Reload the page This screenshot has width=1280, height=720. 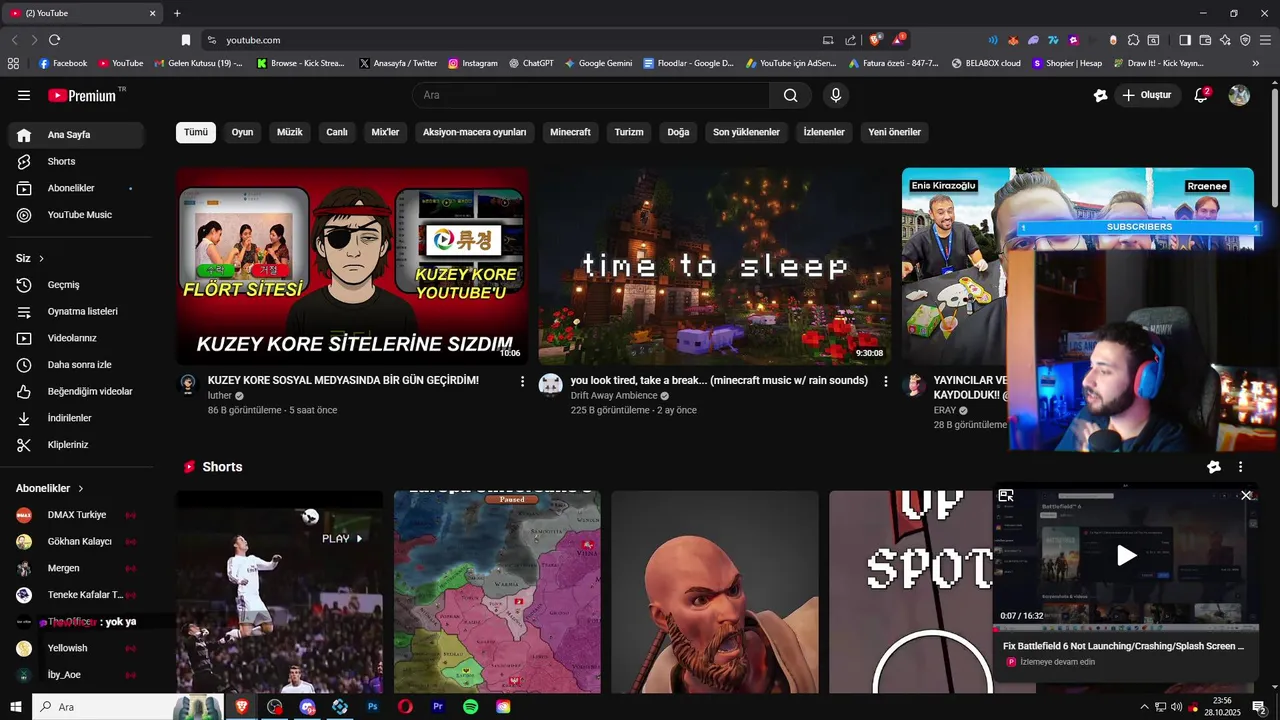[54, 40]
